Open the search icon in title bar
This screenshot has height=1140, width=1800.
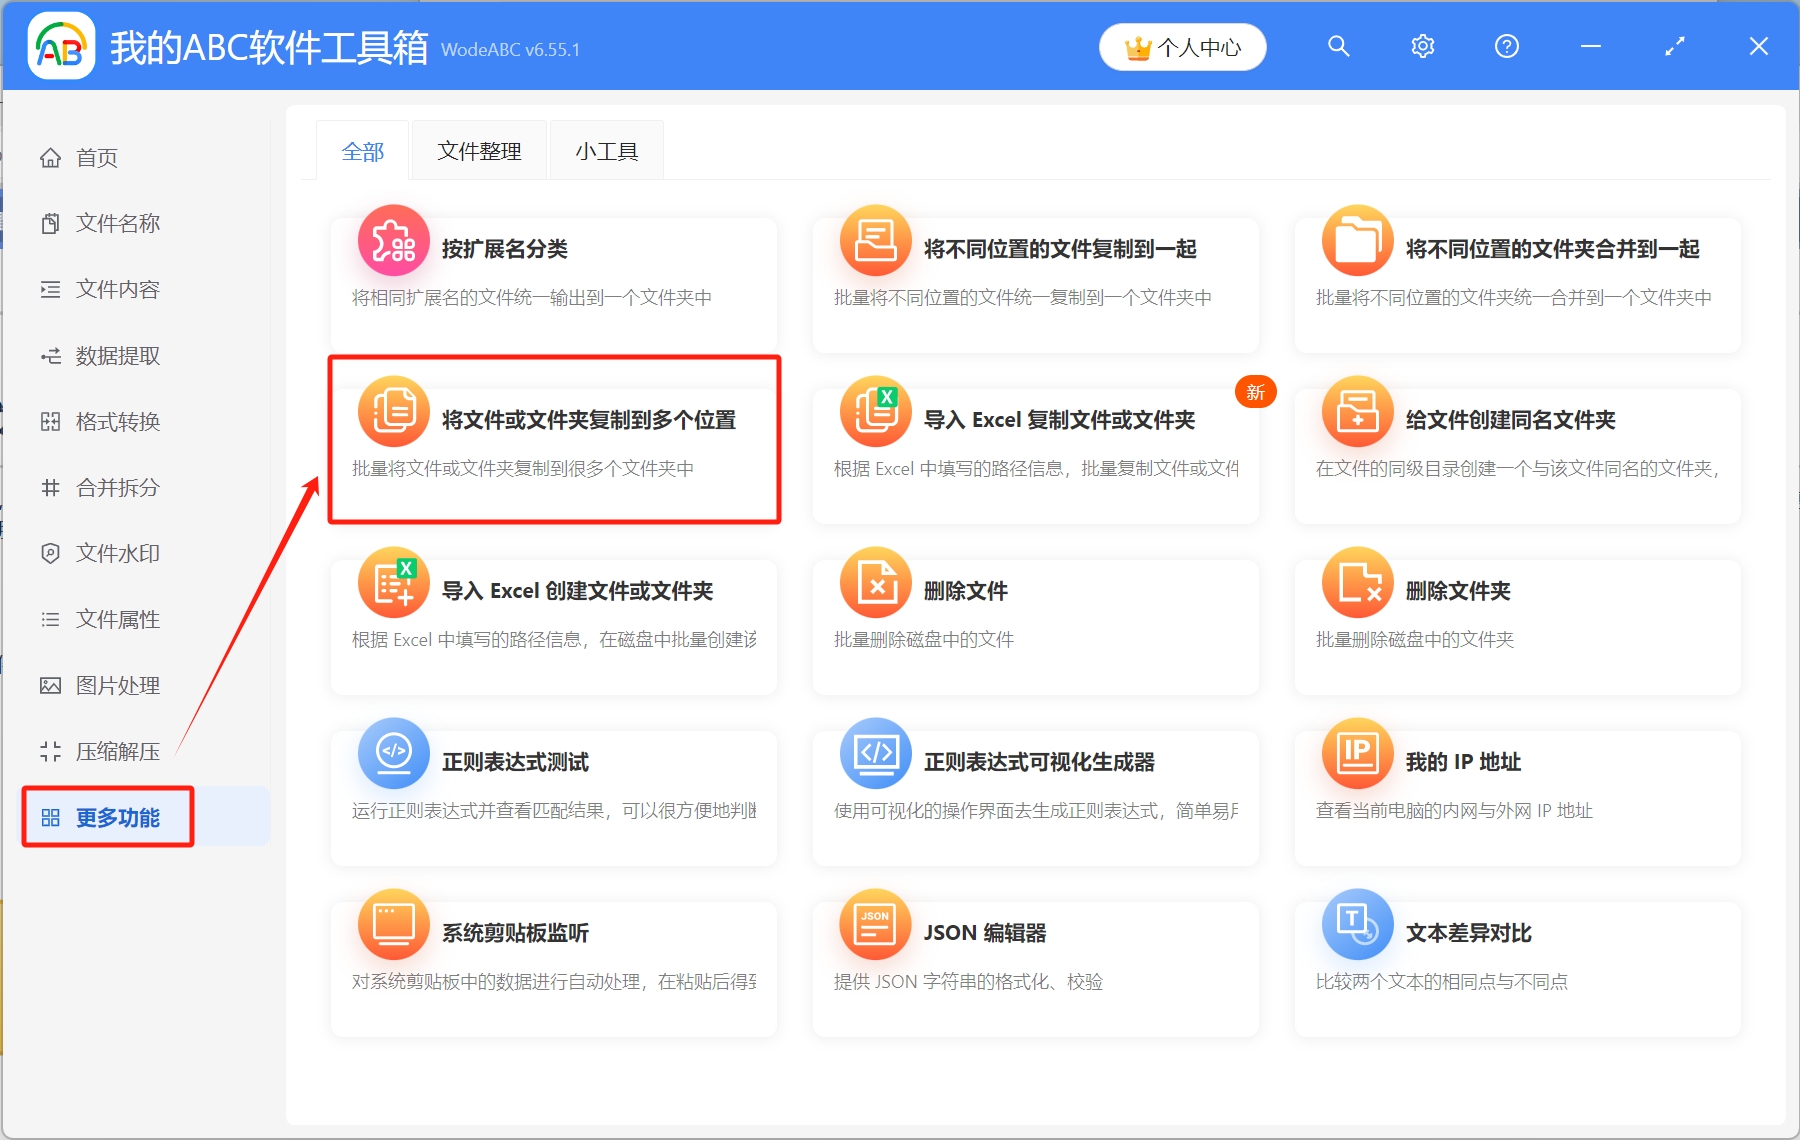coord(1338,46)
